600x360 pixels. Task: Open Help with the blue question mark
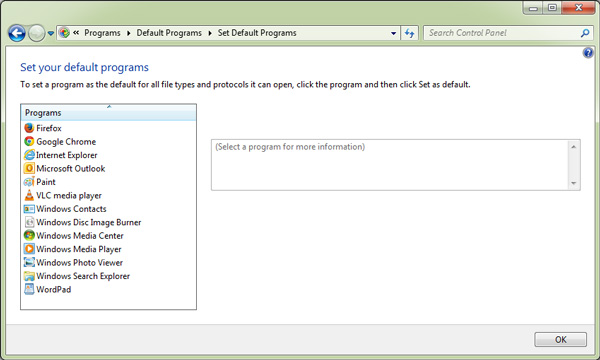(x=588, y=53)
